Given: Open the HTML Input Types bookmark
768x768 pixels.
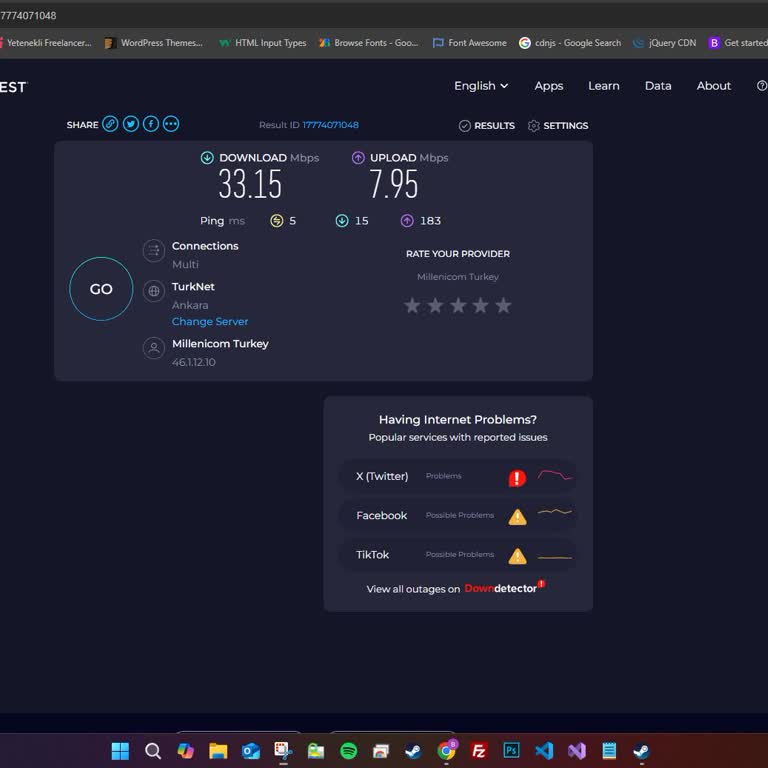Looking at the screenshot, I should coord(263,43).
